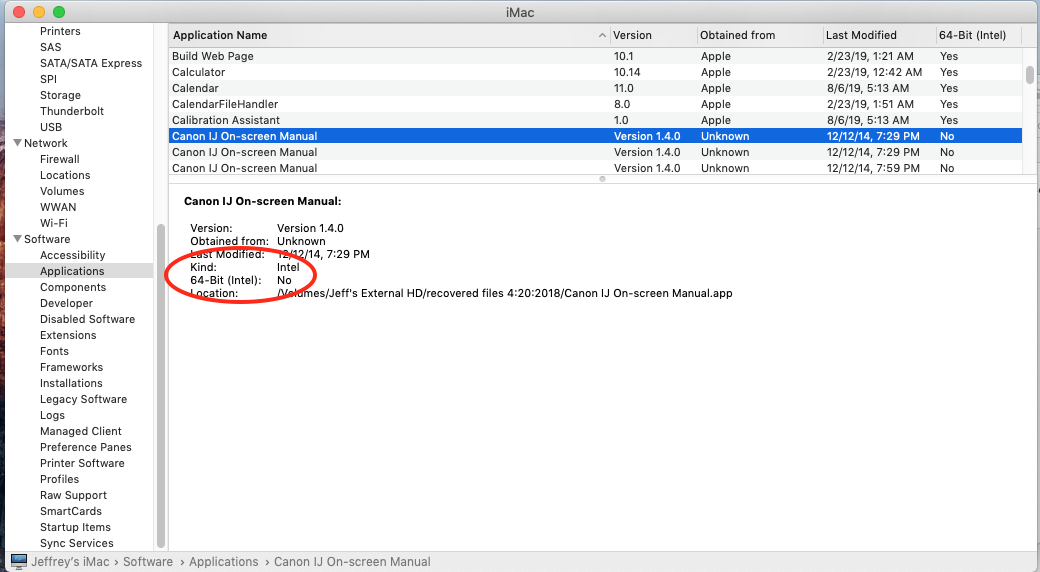Viewport: 1040px width, 572px height.
Task: Click the split pane divider handle dot
Action: 602,179
